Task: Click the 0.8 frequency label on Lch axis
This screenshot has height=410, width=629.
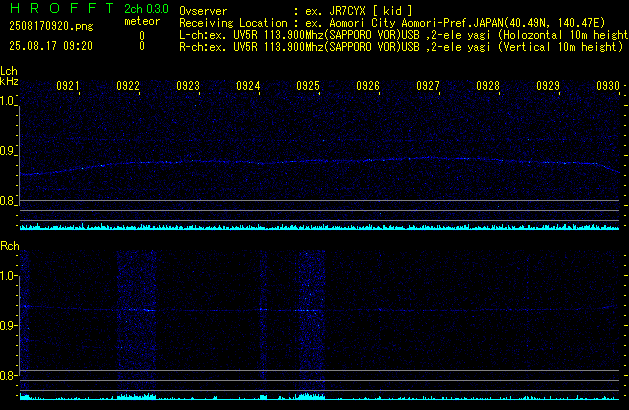Action: point(7,201)
